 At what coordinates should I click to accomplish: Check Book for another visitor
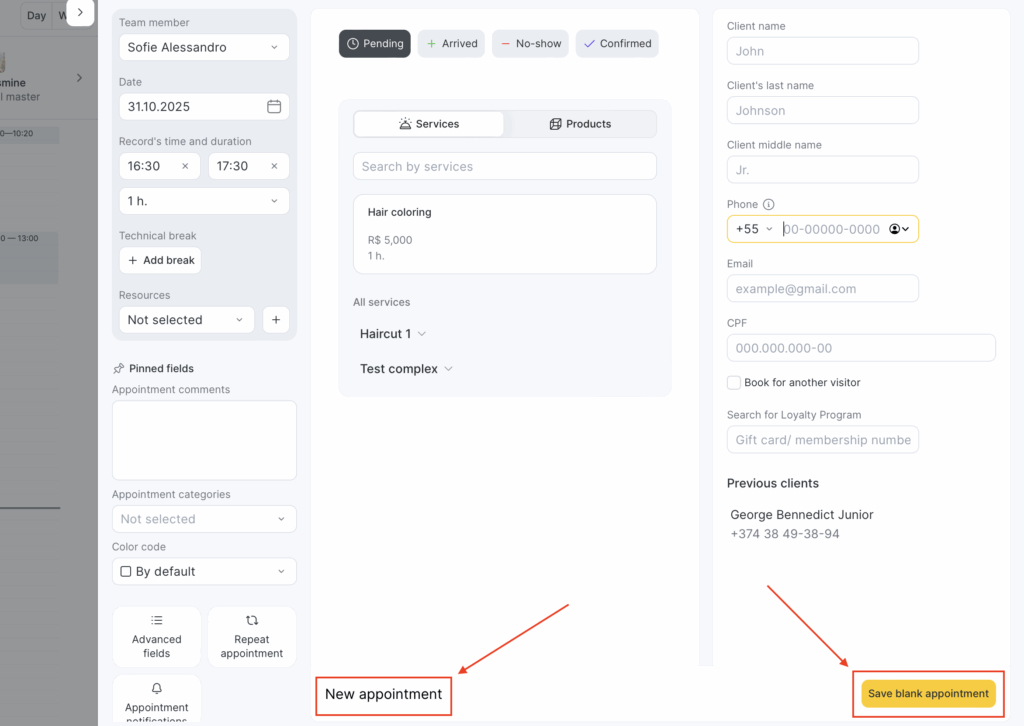pyautogui.click(x=734, y=383)
